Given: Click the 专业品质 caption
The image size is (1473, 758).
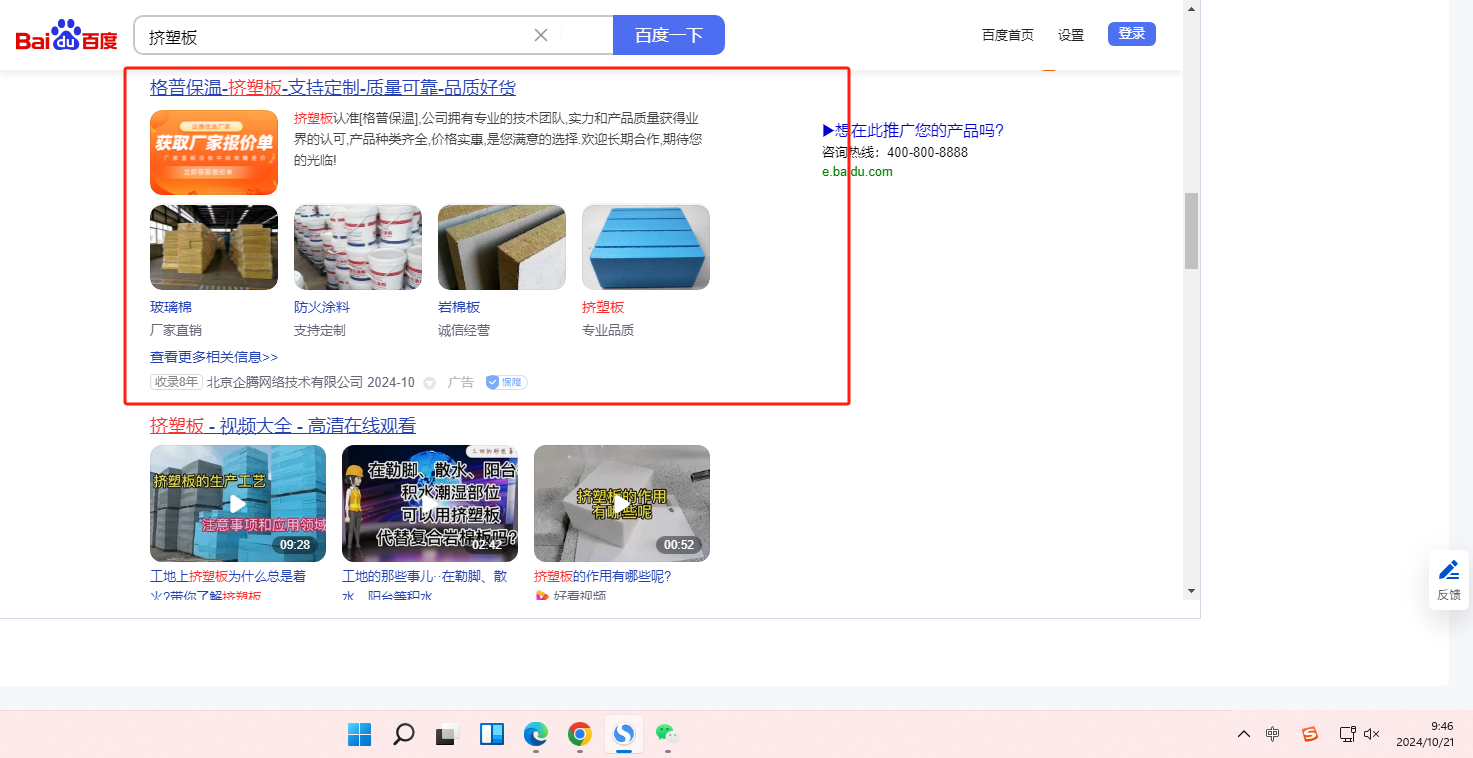Looking at the screenshot, I should coord(608,330).
